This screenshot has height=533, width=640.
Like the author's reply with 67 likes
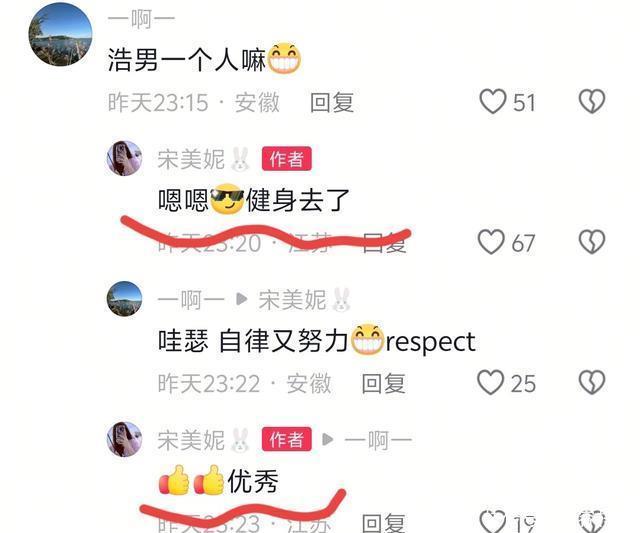tap(491, 242)
